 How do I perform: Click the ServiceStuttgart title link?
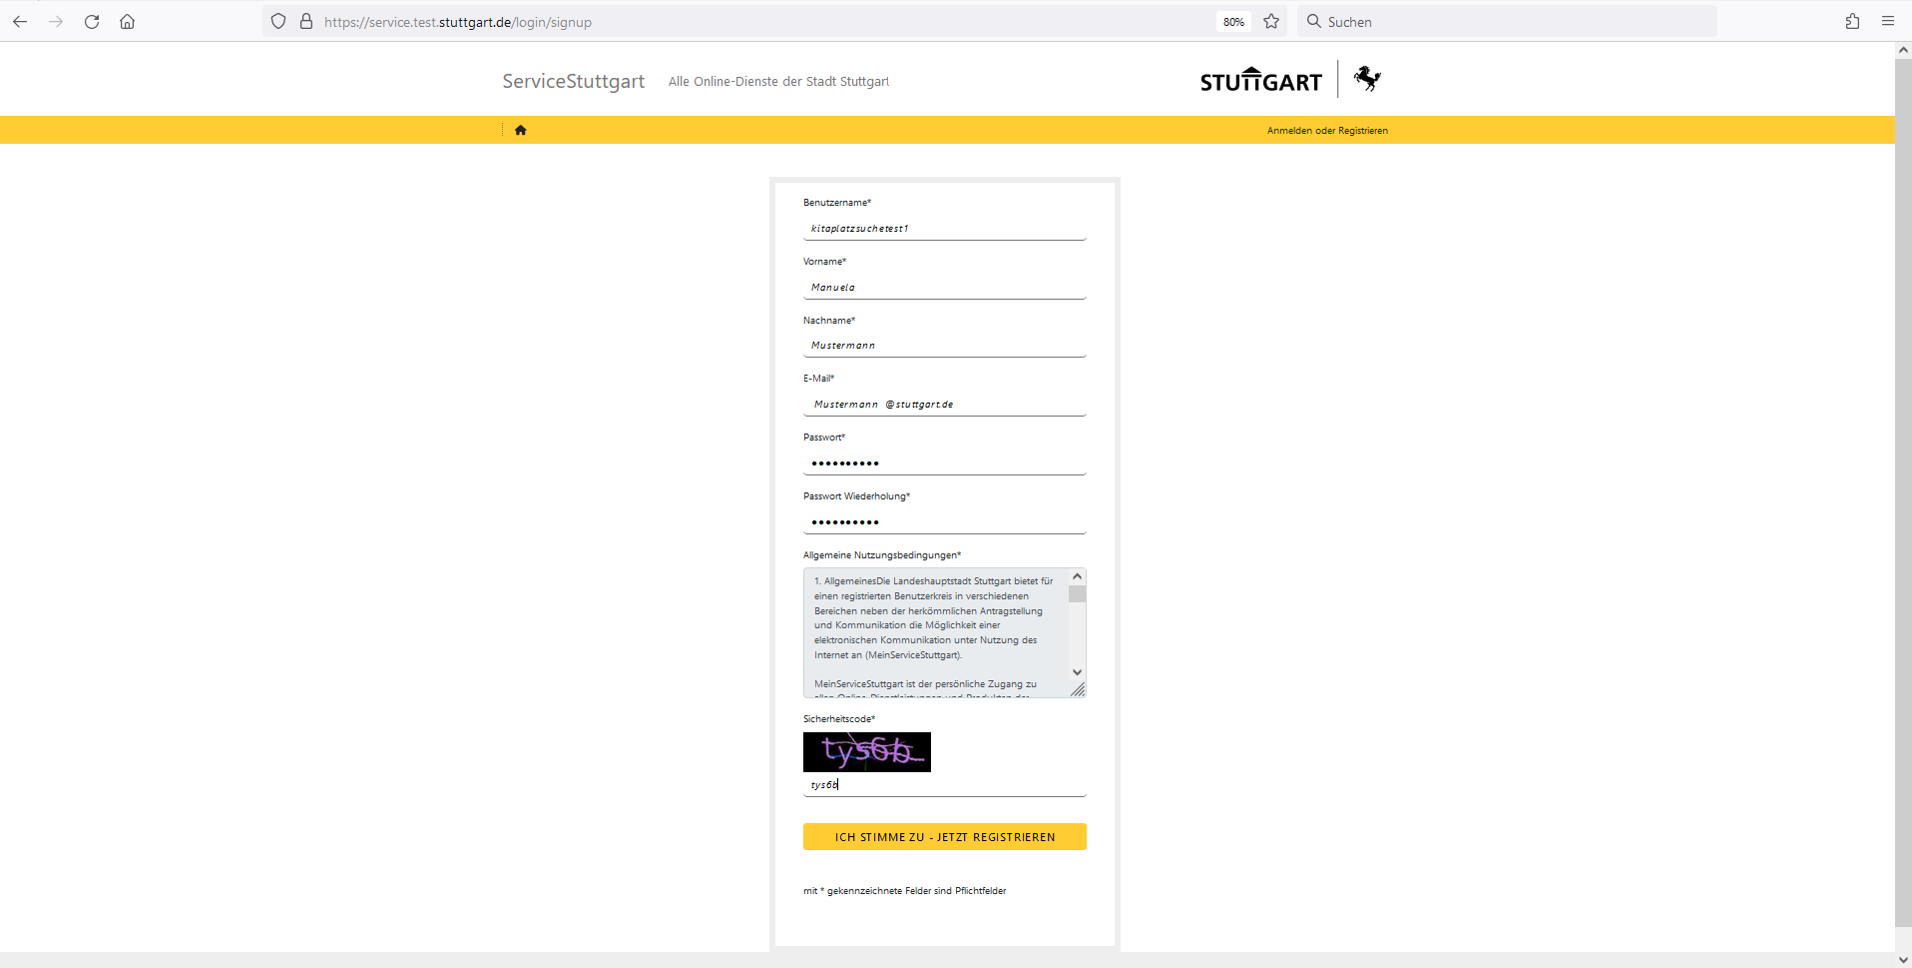573,81
